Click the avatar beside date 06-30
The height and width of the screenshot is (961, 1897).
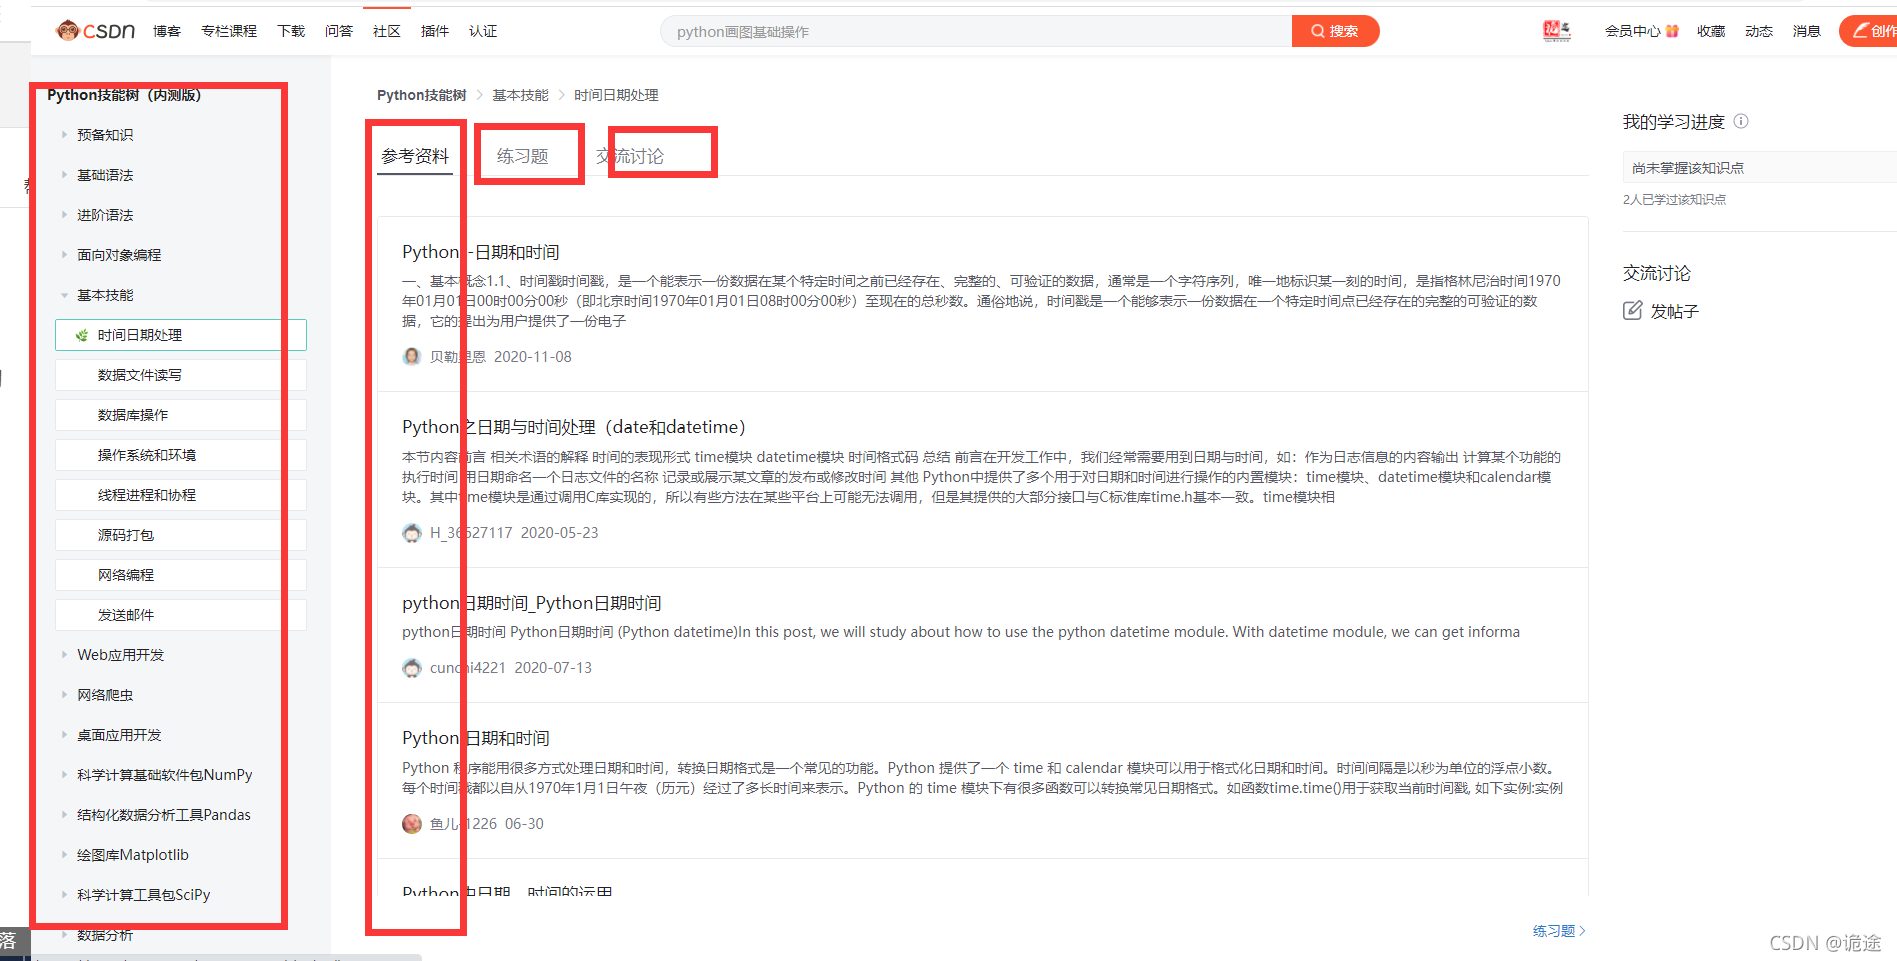pyautogui.click(x=411, y=824)
